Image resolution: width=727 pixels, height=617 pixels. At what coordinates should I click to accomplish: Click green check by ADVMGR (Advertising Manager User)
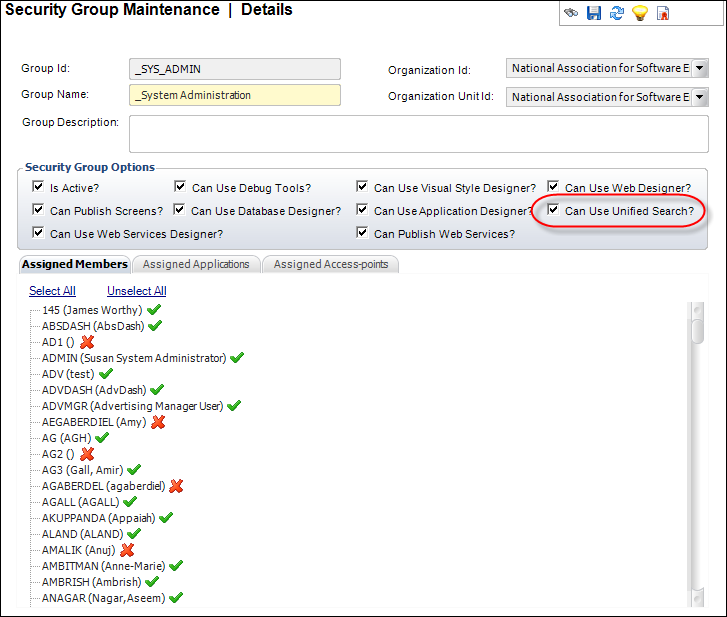pos(234,406)
